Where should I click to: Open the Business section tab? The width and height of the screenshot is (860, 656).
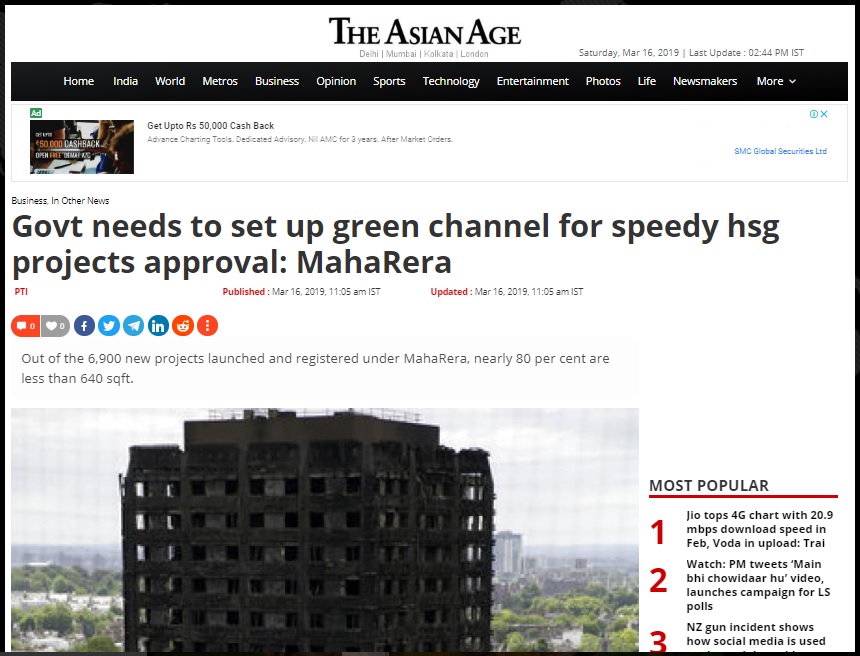pyautogui.click(x=277, y=81)
